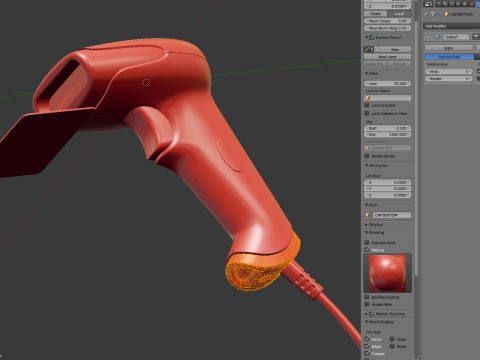Collapse the Subsurf modifier panel arrow
480x360 pixels.
pyautogui.click(x=428, y=37)
